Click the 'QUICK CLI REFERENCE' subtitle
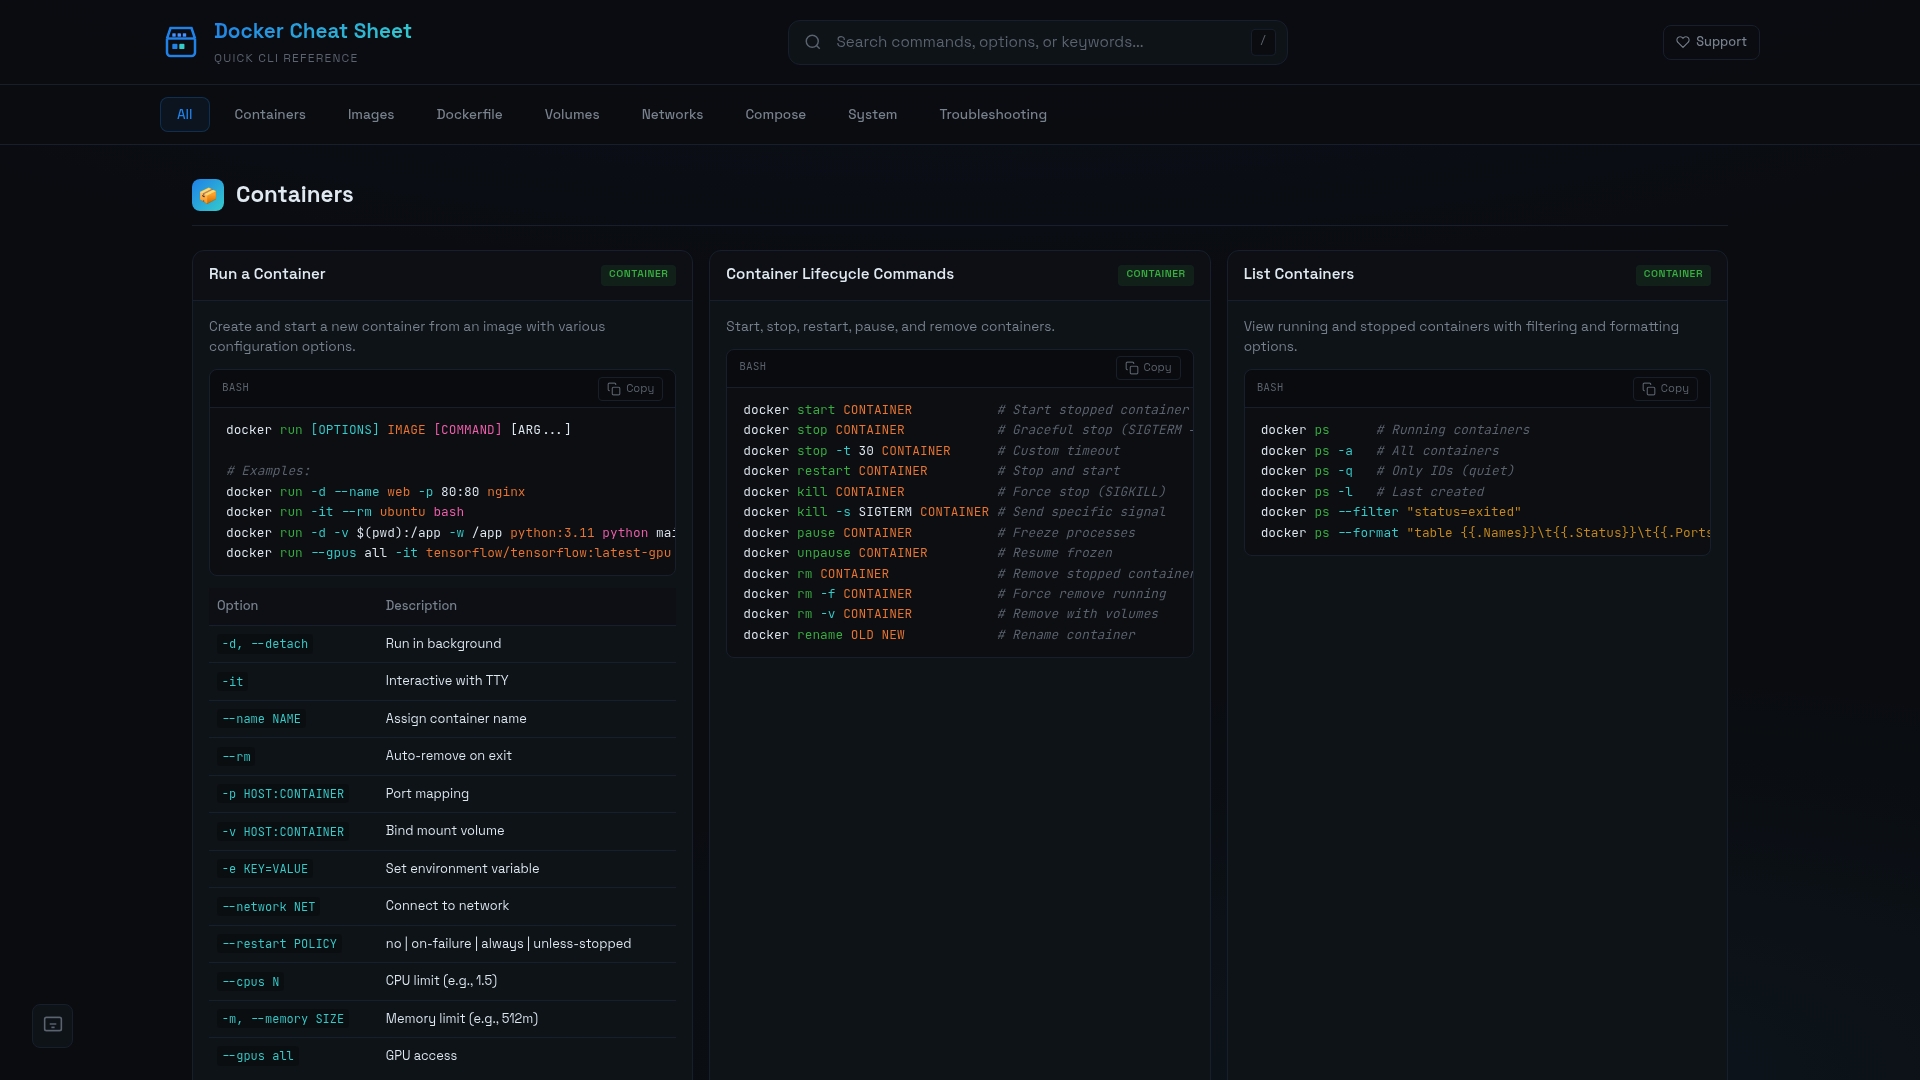Viewport: 1920px width, 1080px height. pyautogui.click(x=286, y=58)
